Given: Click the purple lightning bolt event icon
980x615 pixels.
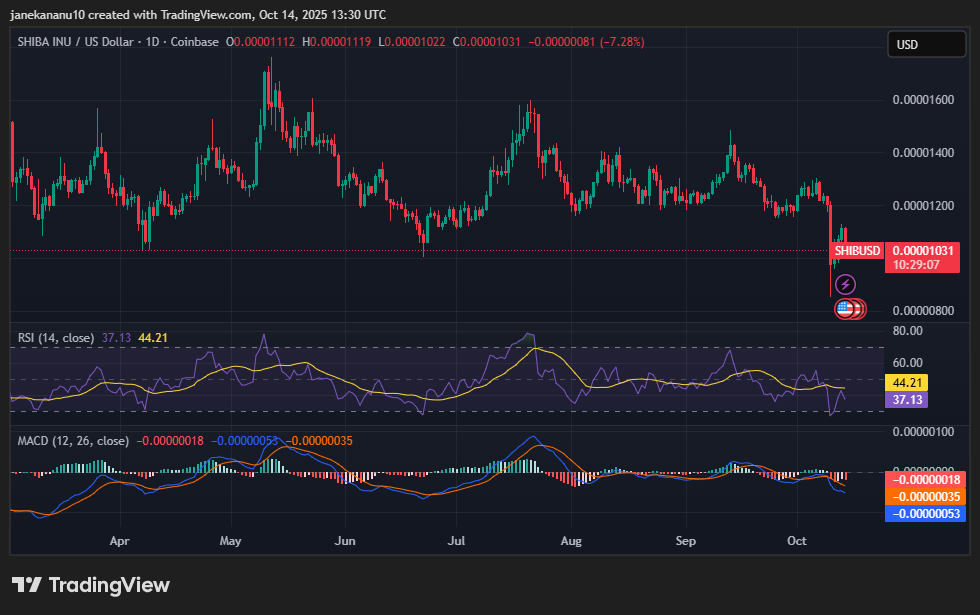Looking at the screenshot, I should click(845, 285).
